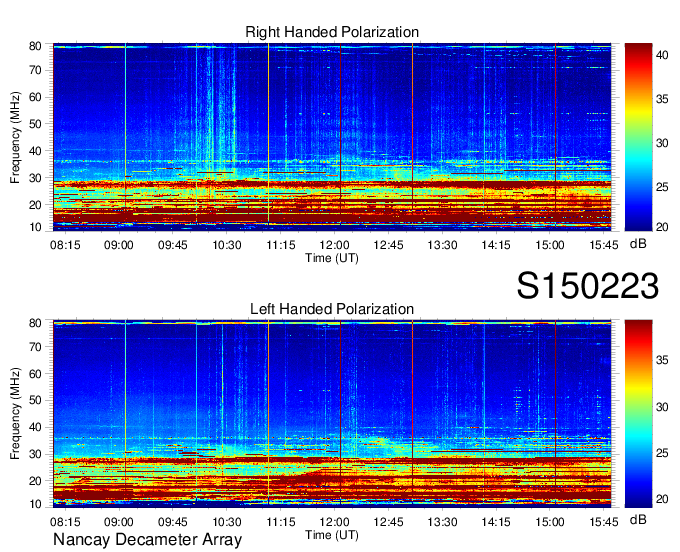Click "Frequency (MHz)" label of Right Handed plot
The image size is (680, 552).
click(x=15, y=137)
